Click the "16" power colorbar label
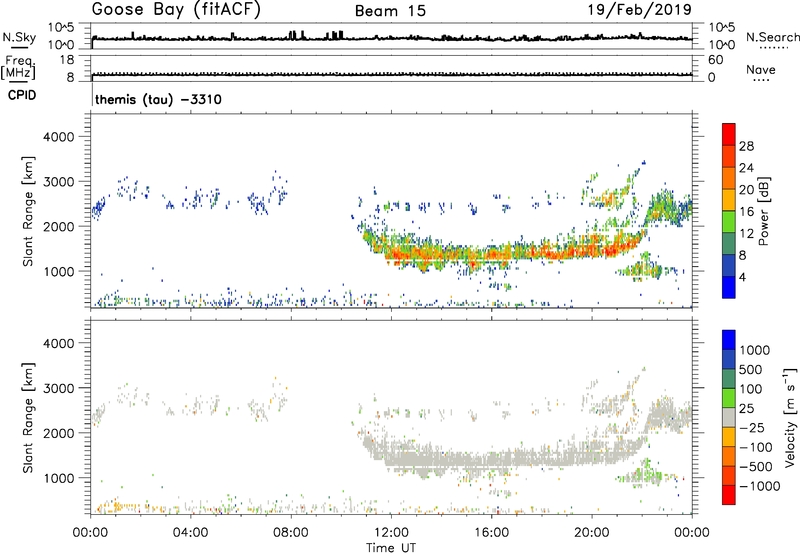 tap(746, 212)
